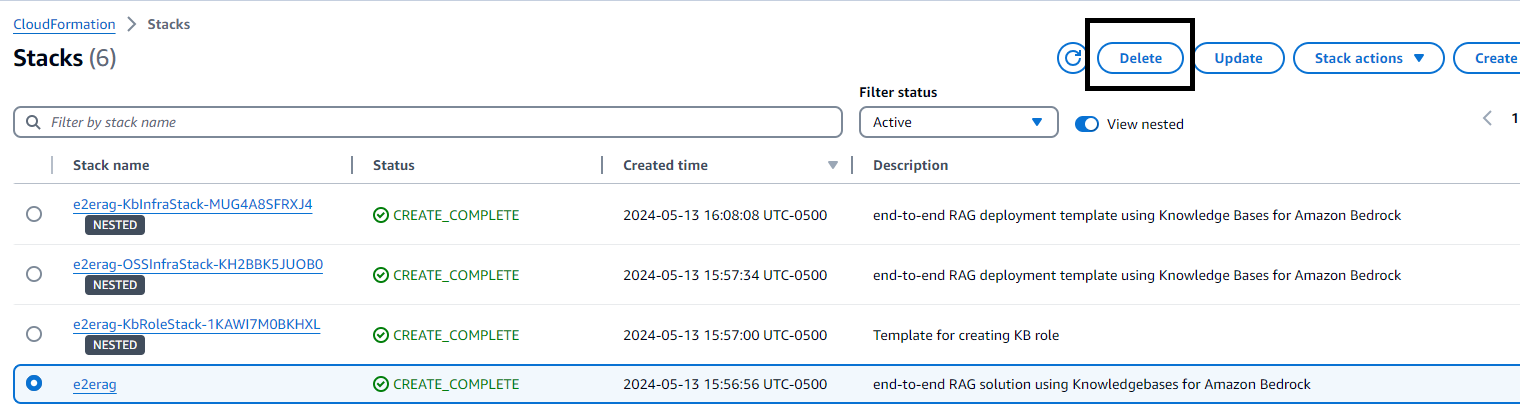Go to CloudFormation breadcrumb link
The height and width of the screenshot is (411, 1520).
point(64,24)
